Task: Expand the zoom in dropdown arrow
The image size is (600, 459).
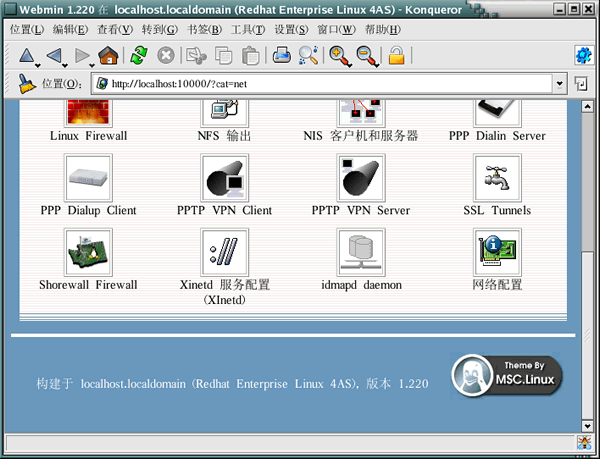Action: tap(350, 66)
